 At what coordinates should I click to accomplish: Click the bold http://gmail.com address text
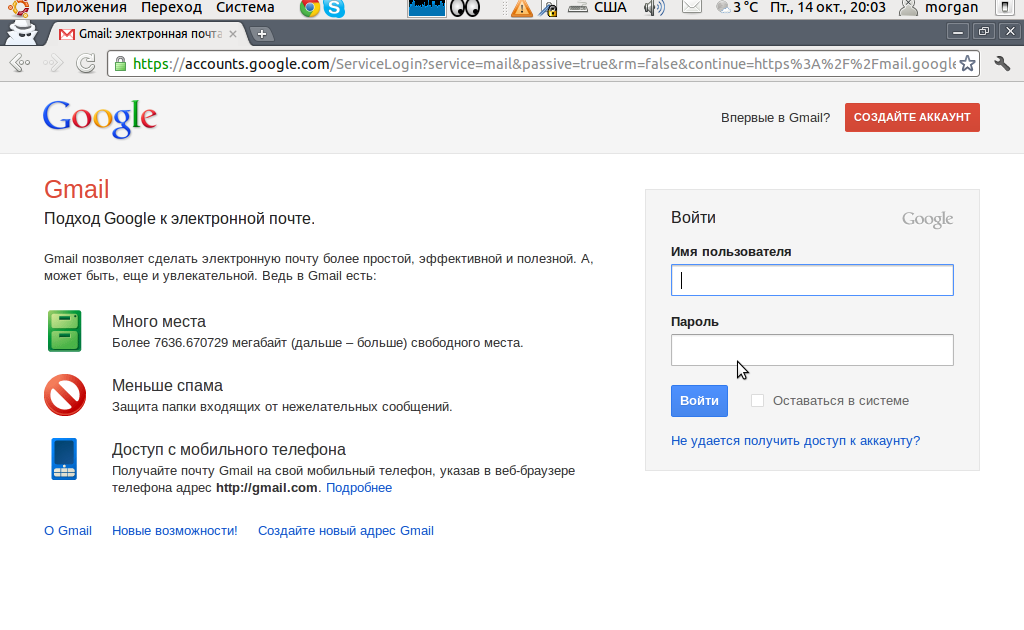(x=266, y=488)
